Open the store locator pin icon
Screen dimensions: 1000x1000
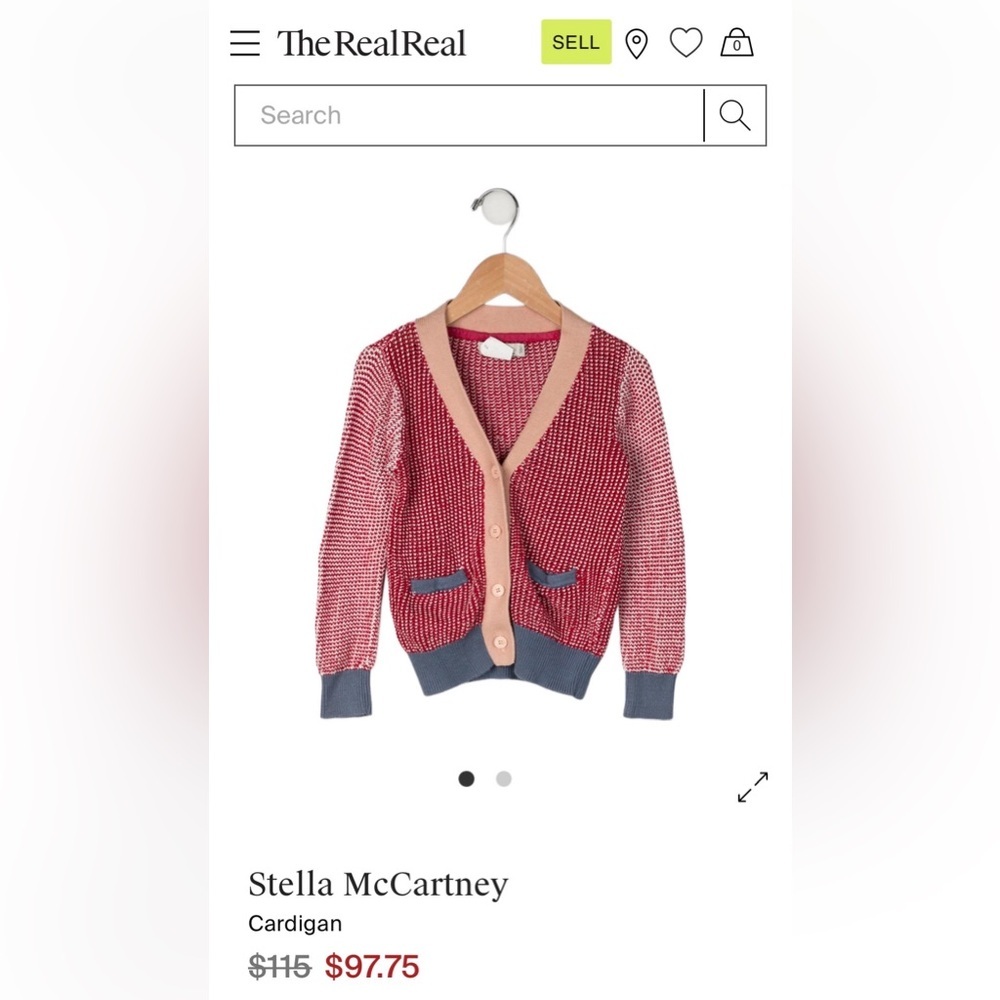637,42
